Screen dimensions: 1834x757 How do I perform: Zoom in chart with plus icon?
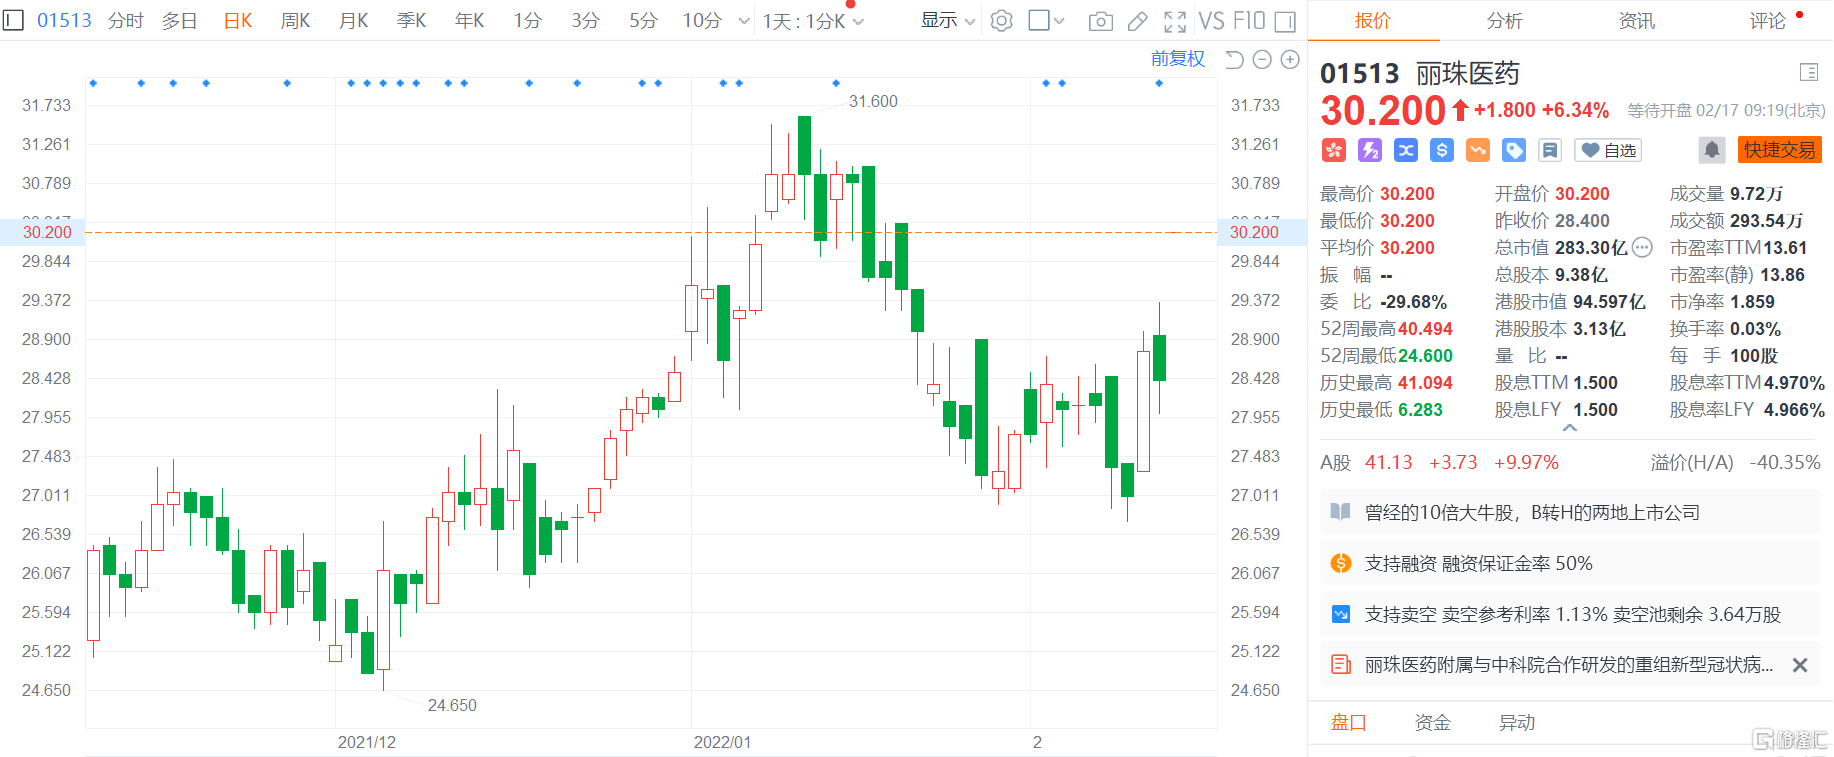1290,60
